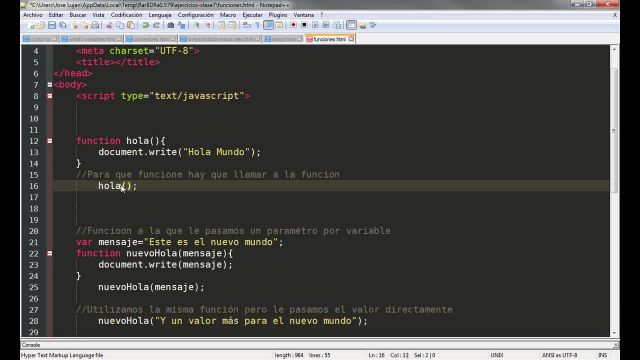Image resolution: width=640 pixels, height=360 pixels.
Task: Click the Ln/Col status bar field
Action: tap(388, 356)
